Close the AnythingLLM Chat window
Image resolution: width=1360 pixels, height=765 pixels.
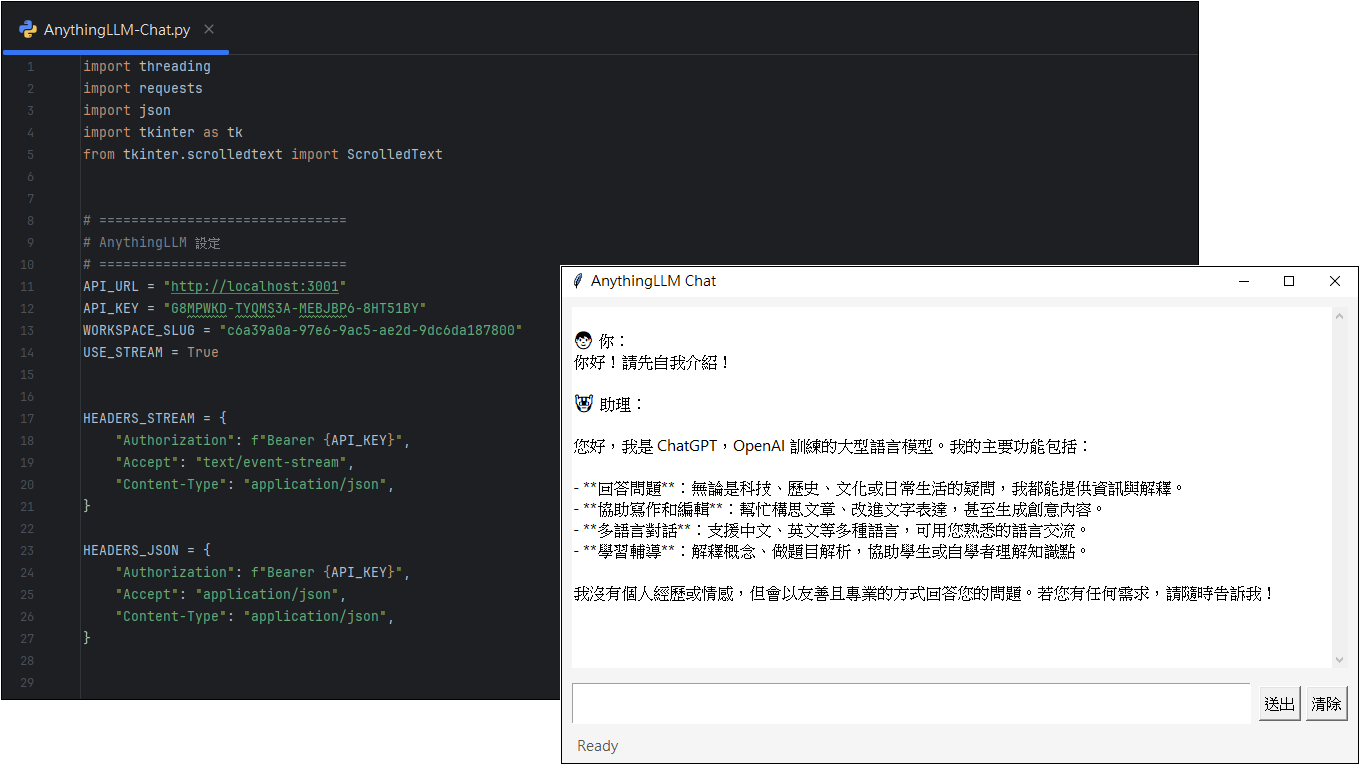coord(1335,281)
